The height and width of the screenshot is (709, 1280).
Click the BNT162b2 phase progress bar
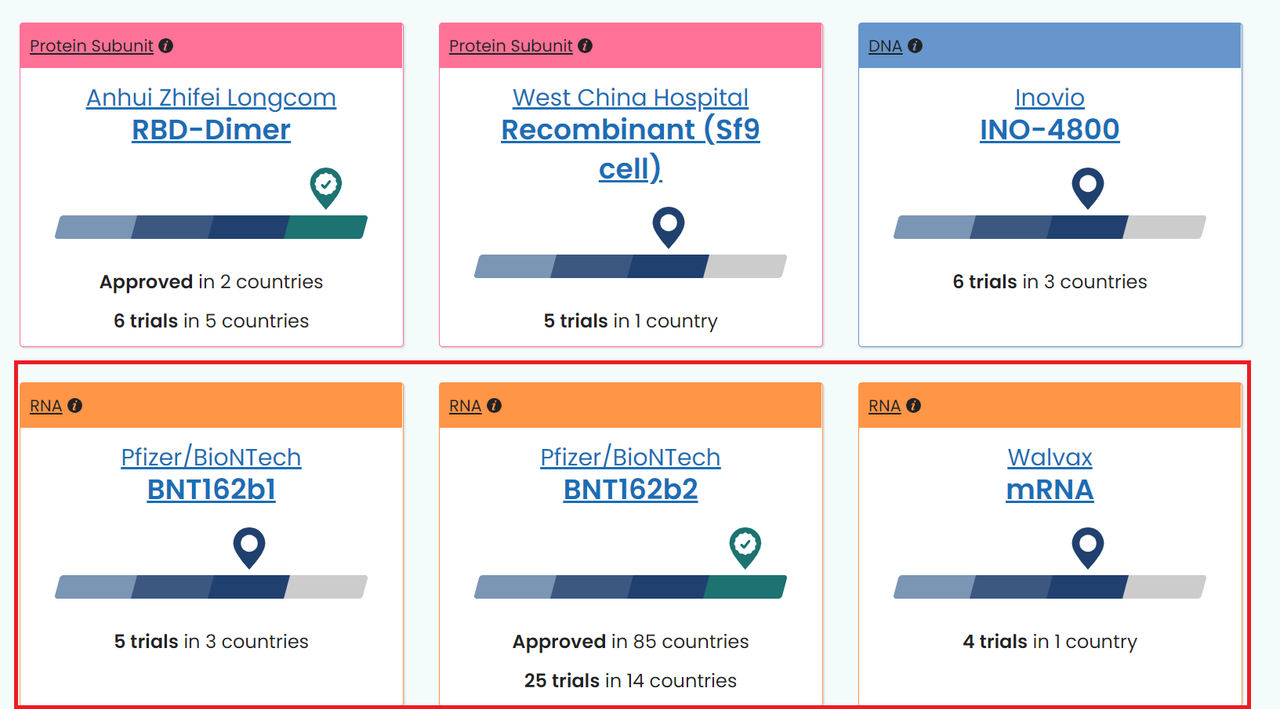630,587
